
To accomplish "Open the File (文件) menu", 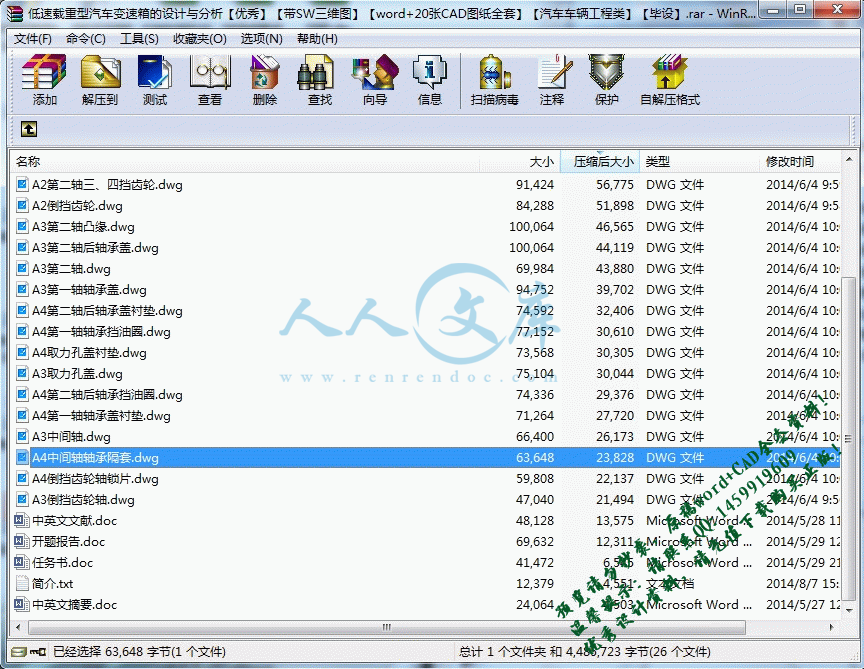I will 33,39.
